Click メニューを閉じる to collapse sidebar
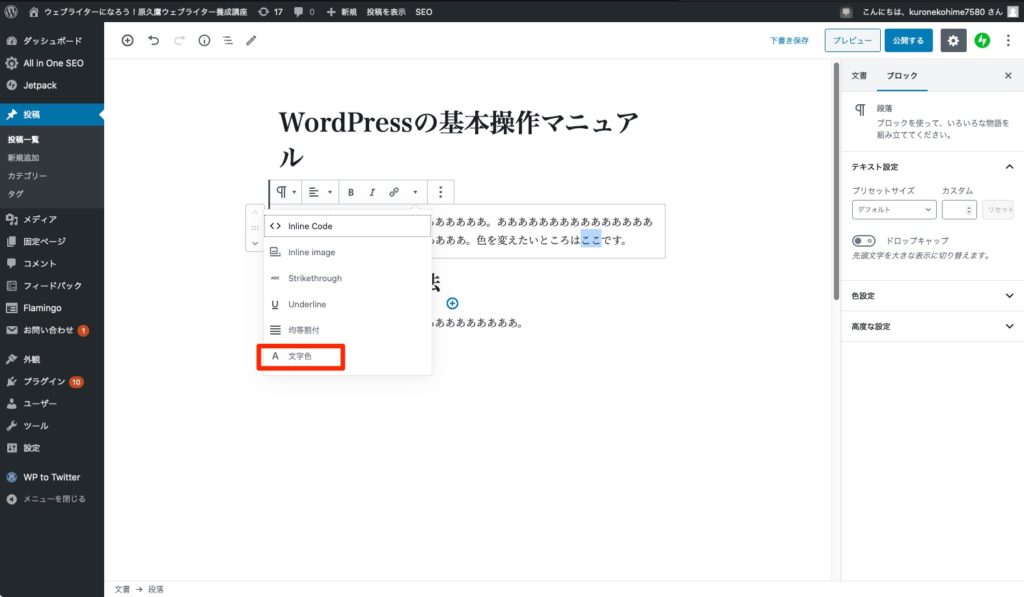 [x=52, y=499]
